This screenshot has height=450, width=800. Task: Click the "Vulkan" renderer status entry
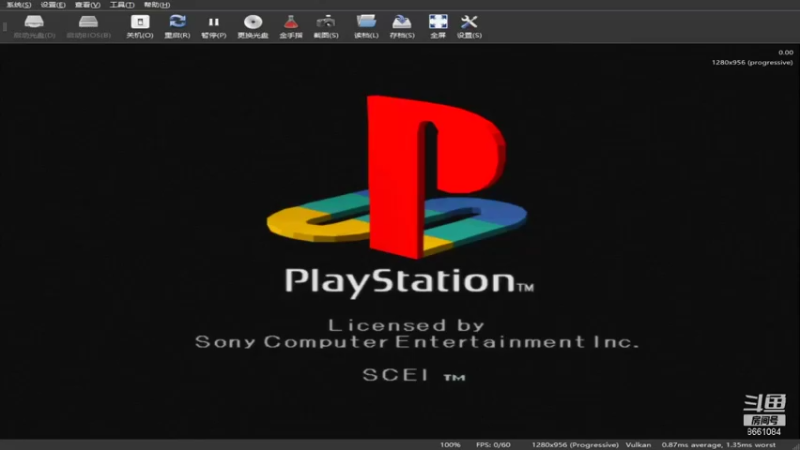click(638, 445)
